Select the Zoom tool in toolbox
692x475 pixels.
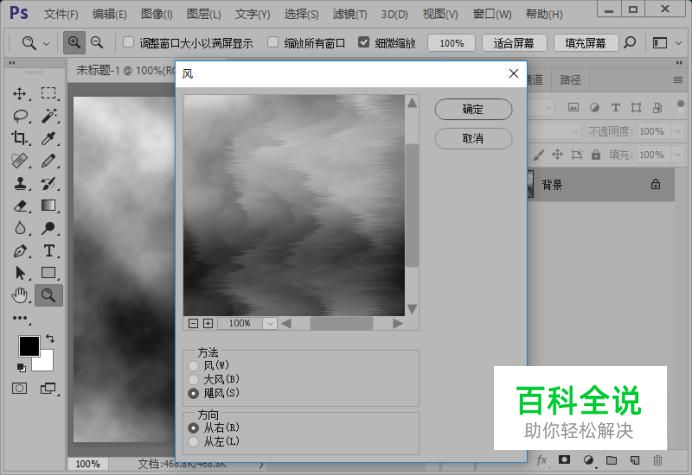(x=48, y=295)
